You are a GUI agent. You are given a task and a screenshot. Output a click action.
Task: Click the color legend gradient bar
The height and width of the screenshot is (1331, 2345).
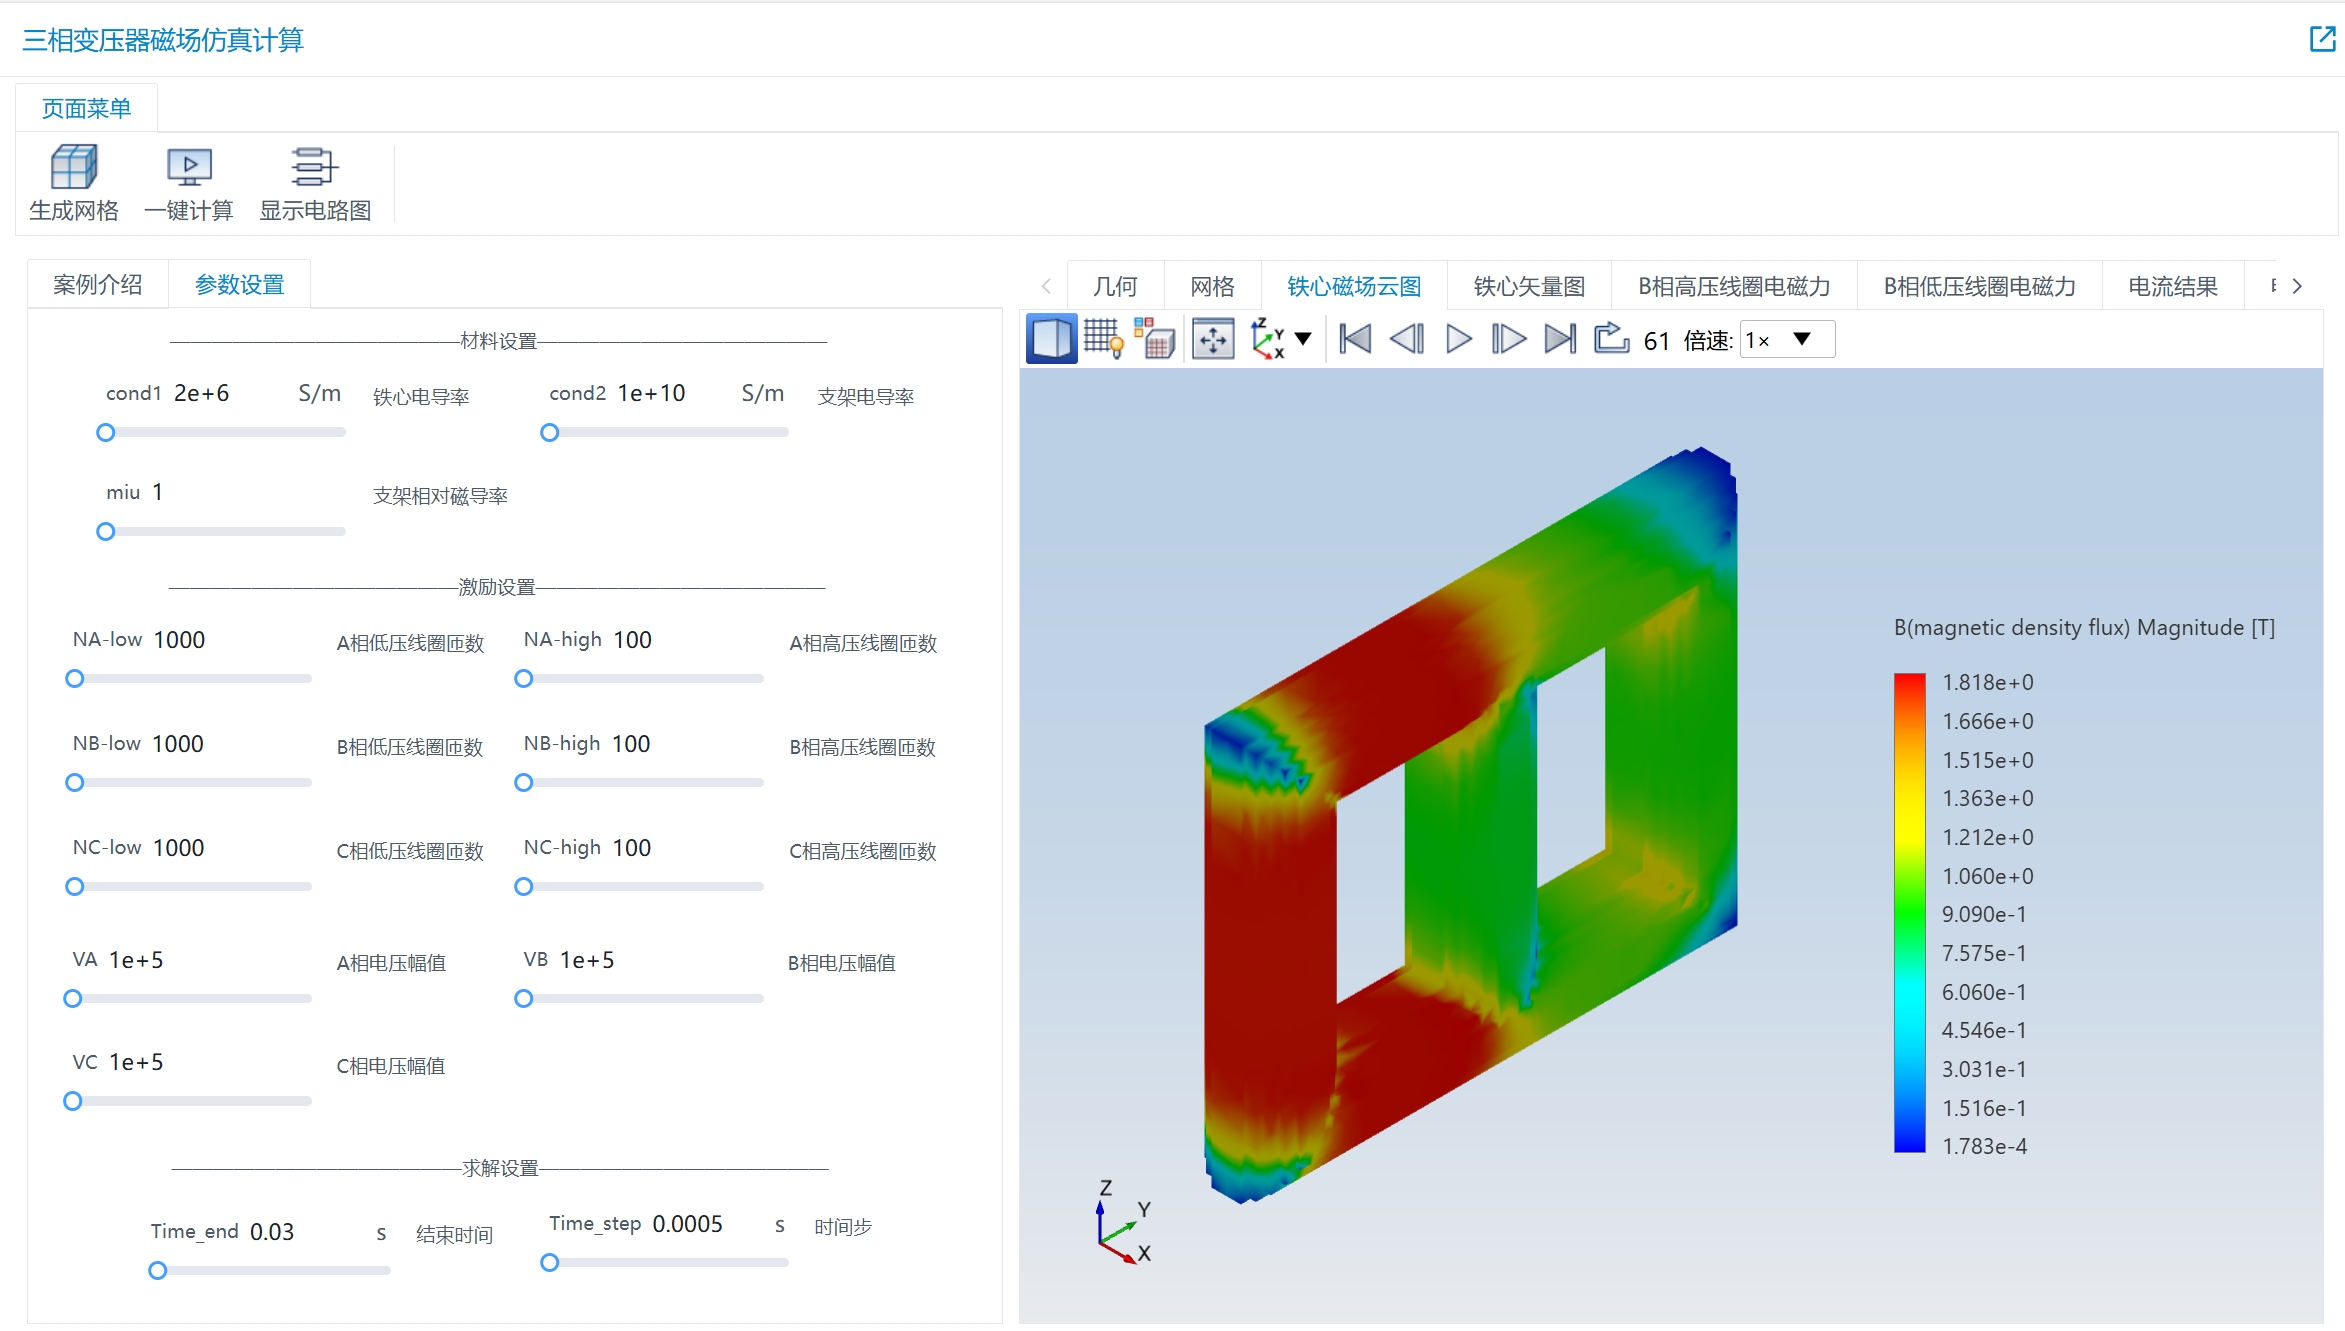(1909, 913)
